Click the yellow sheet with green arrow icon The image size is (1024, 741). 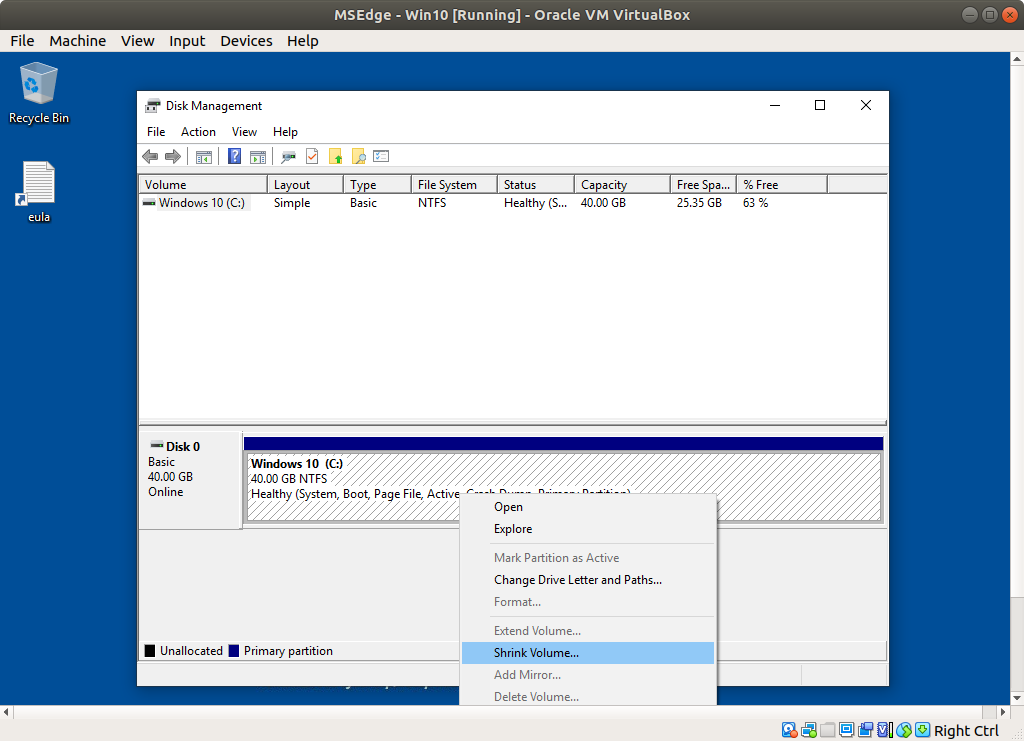click(336, 157)
